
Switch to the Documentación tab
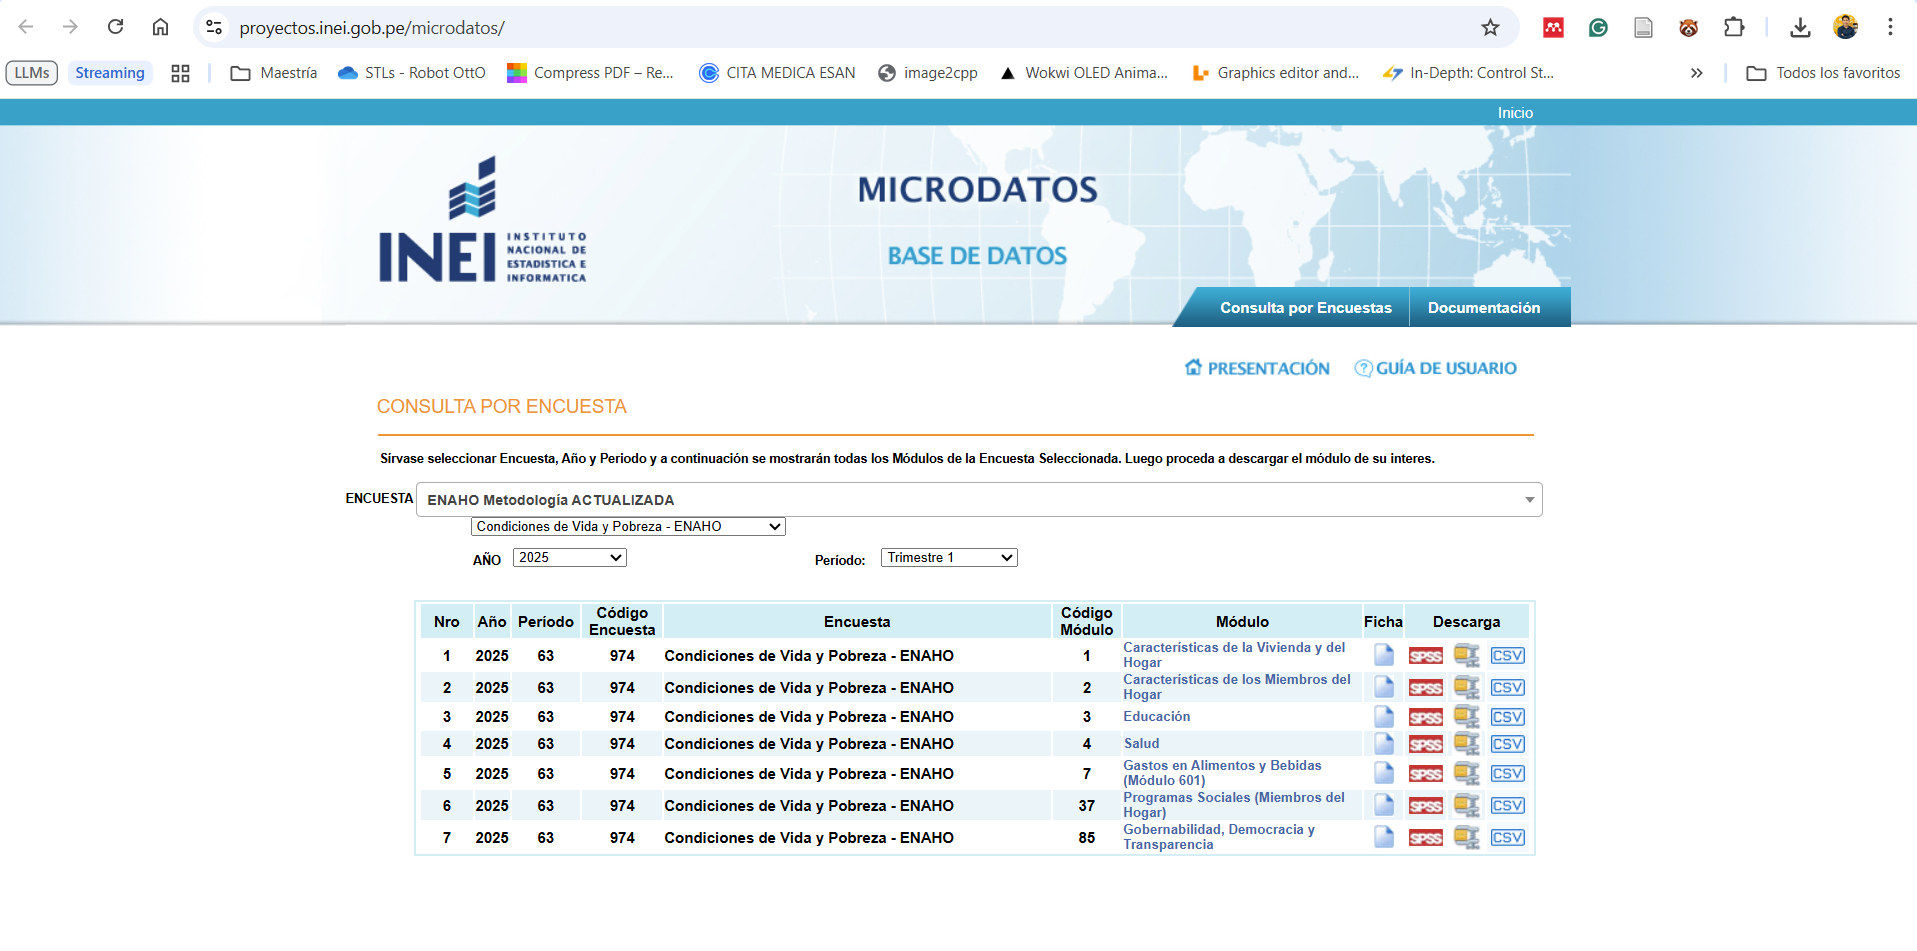point(1483,308)
